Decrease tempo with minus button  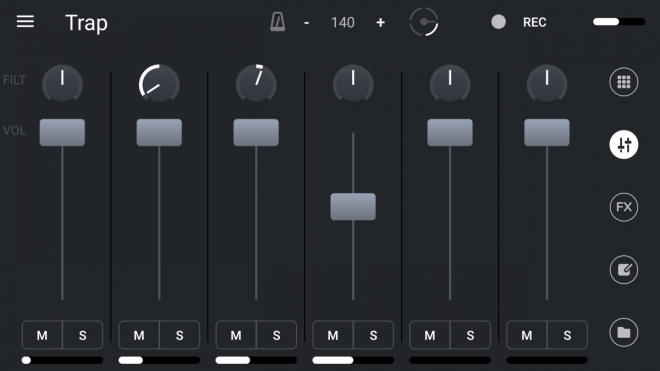[306, 22]
